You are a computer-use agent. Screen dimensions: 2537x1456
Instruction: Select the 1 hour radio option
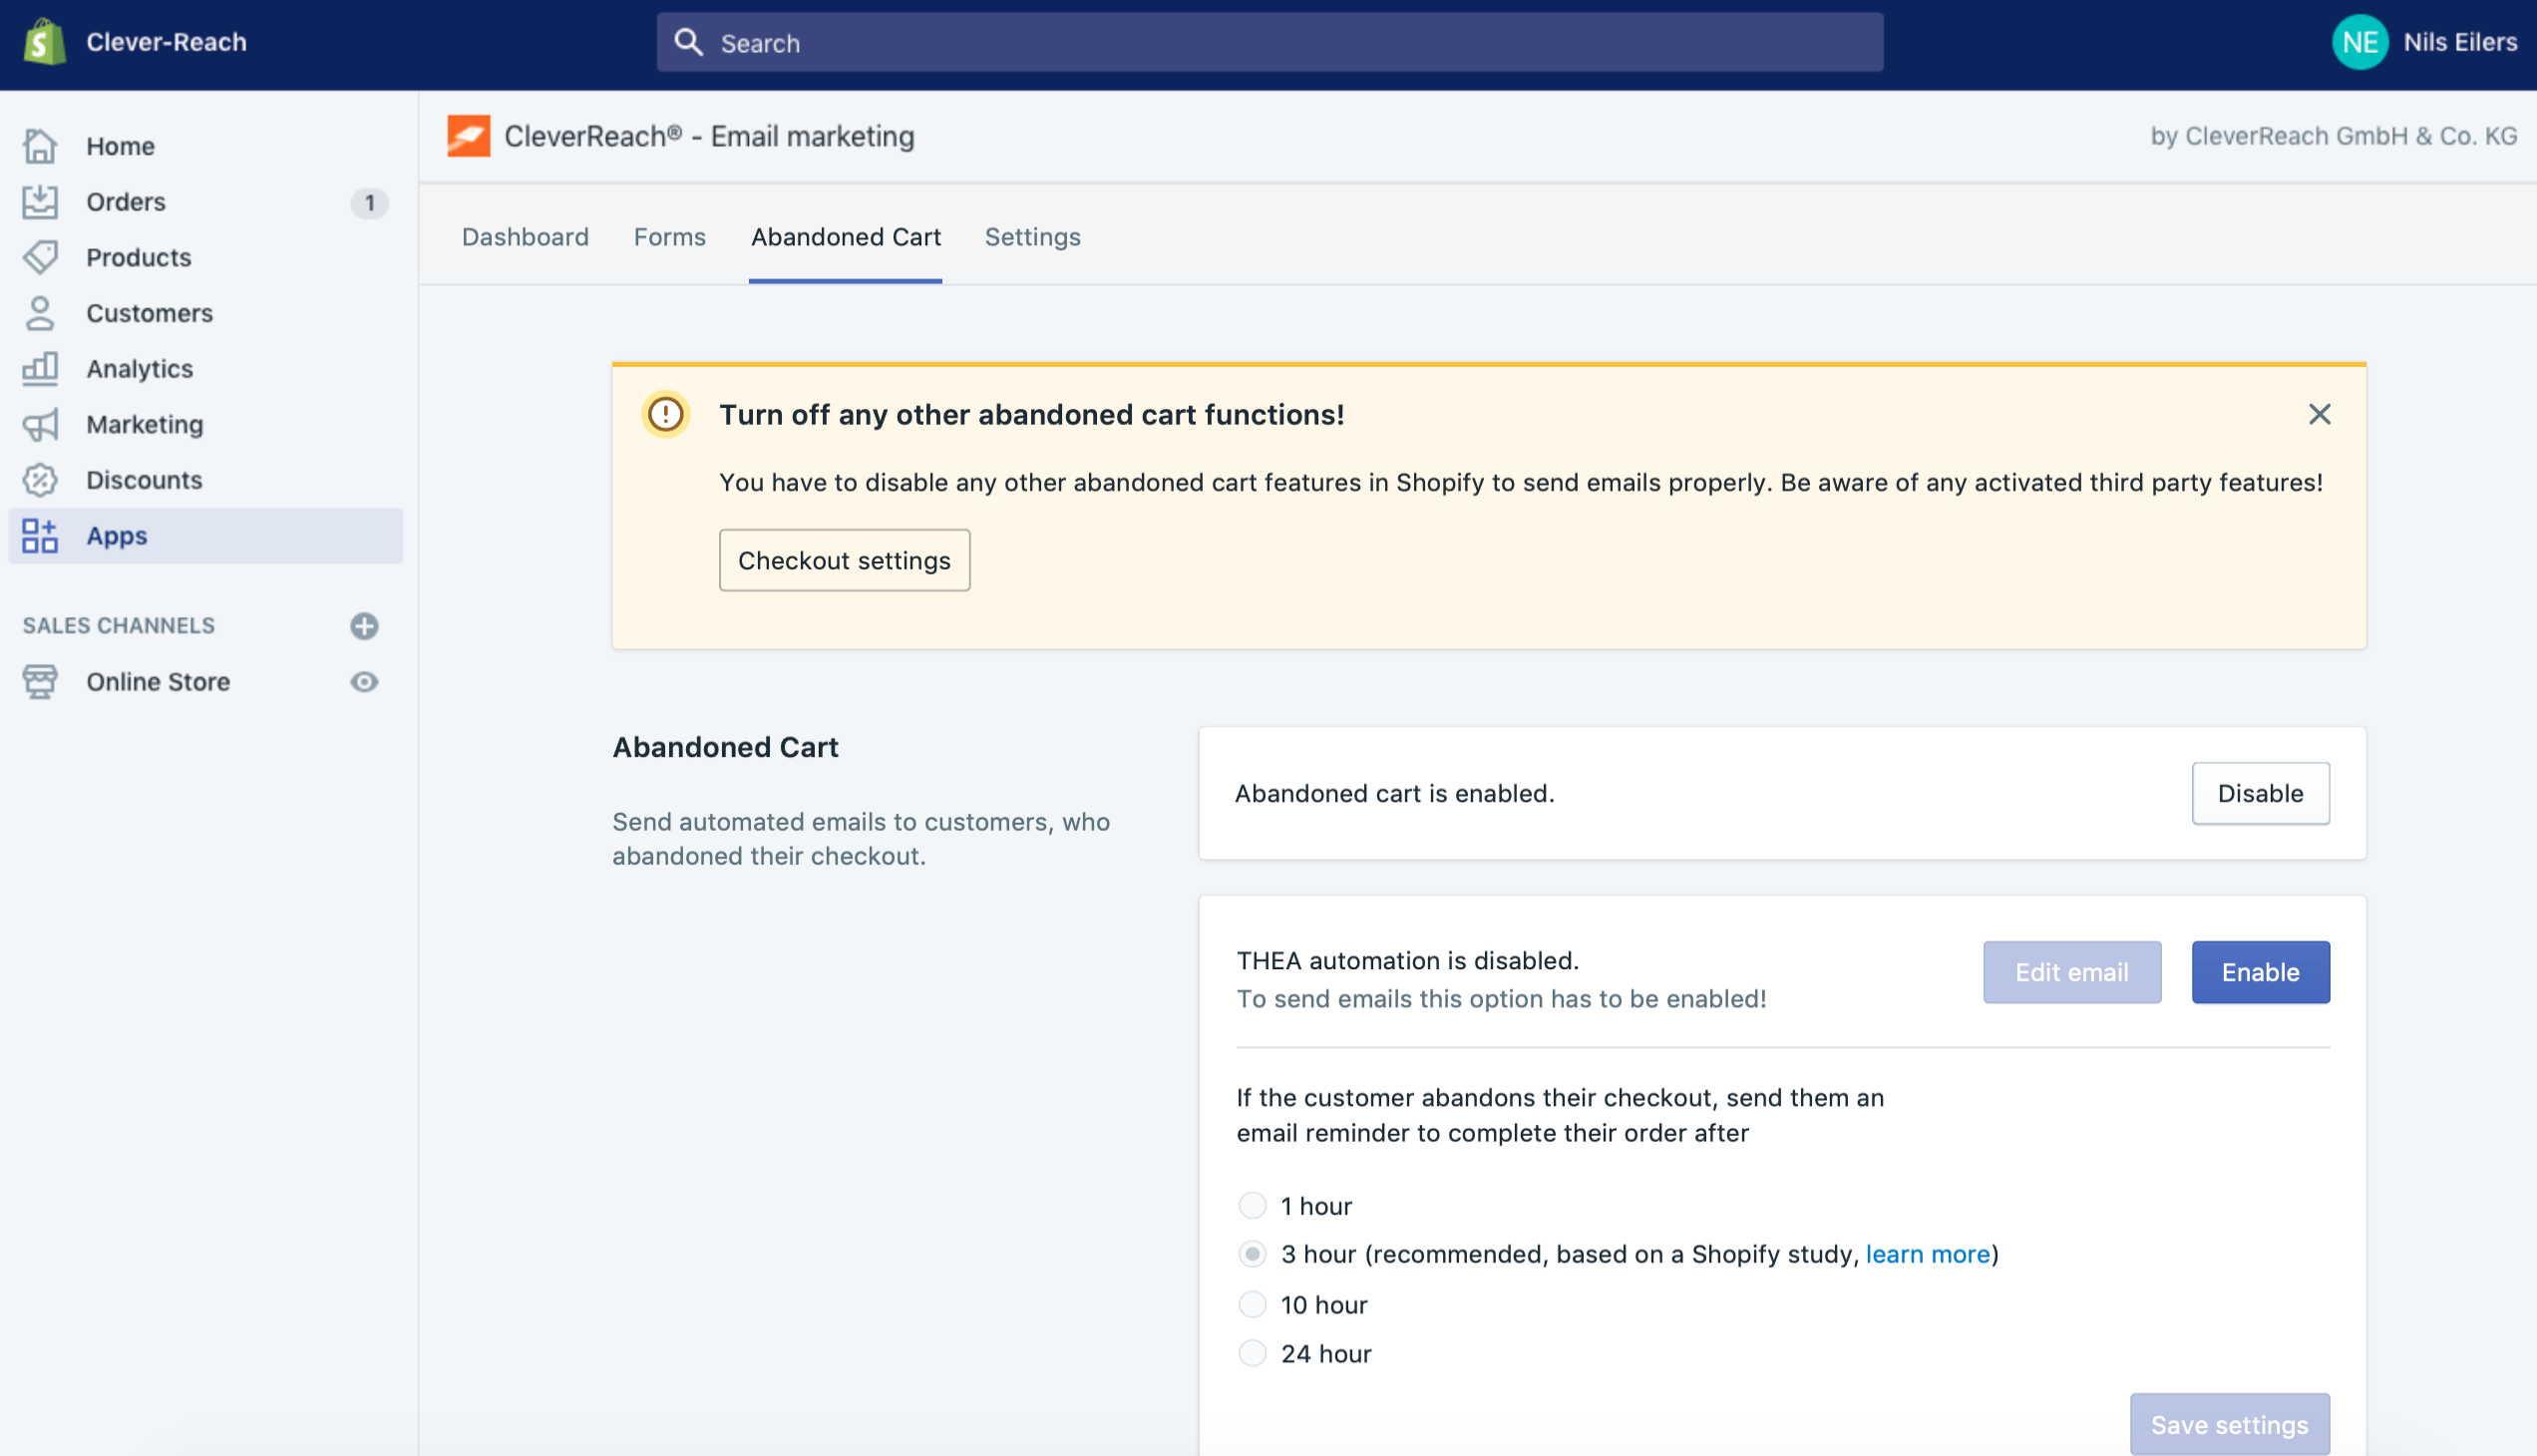coord(1252,1206)
